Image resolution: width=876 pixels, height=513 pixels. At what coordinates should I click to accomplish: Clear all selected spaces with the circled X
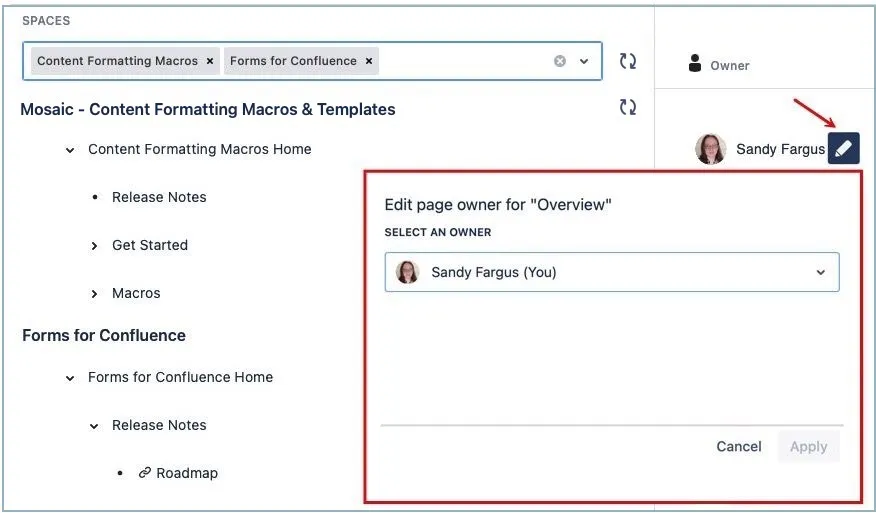tap(560, 61)
